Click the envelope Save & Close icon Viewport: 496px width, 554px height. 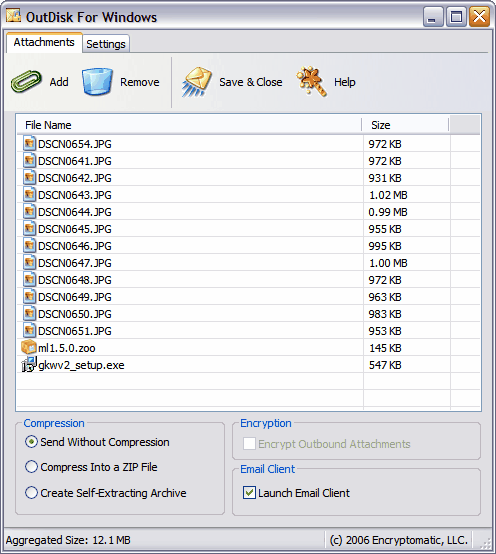(x=197, y=82)
